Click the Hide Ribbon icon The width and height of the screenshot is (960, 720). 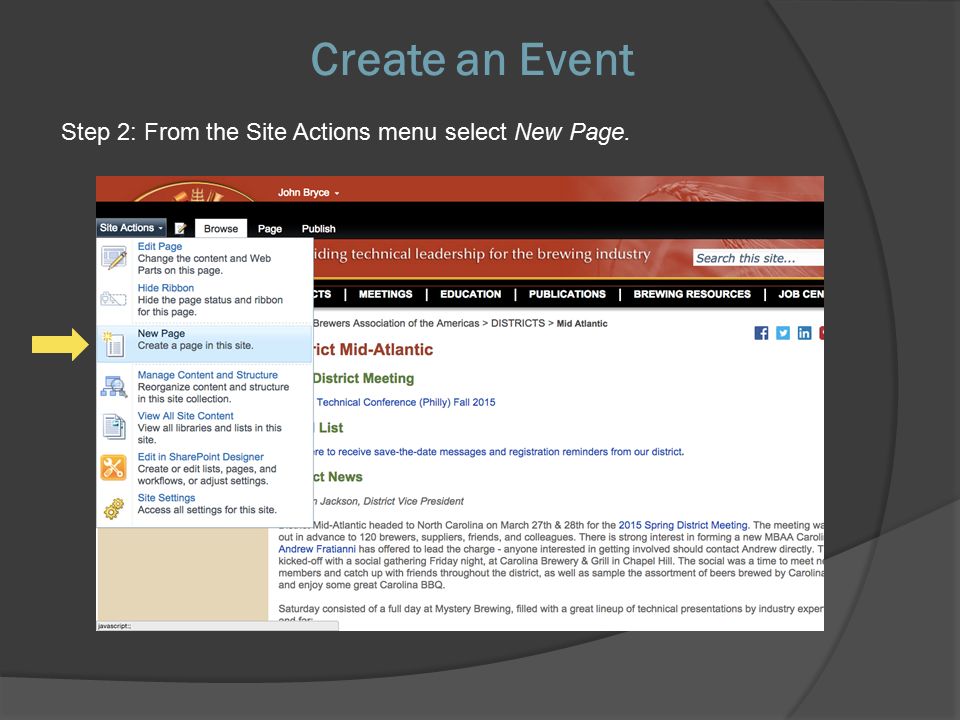coord(113,299)
